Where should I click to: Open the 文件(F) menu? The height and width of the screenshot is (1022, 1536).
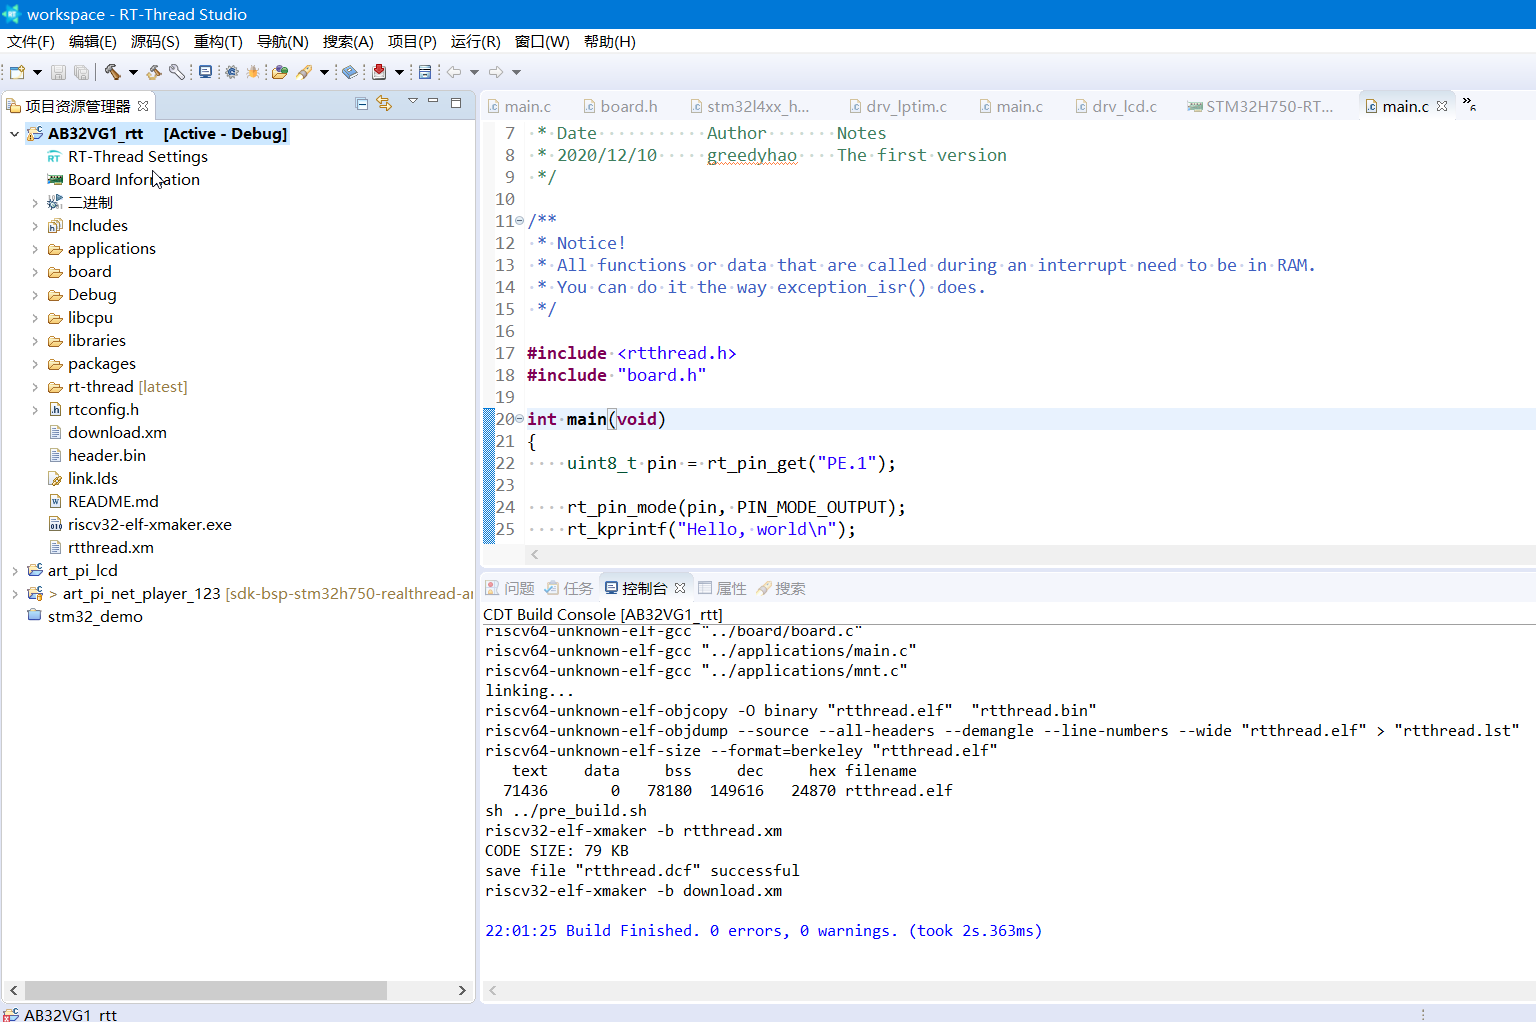[x=31, y=41]
